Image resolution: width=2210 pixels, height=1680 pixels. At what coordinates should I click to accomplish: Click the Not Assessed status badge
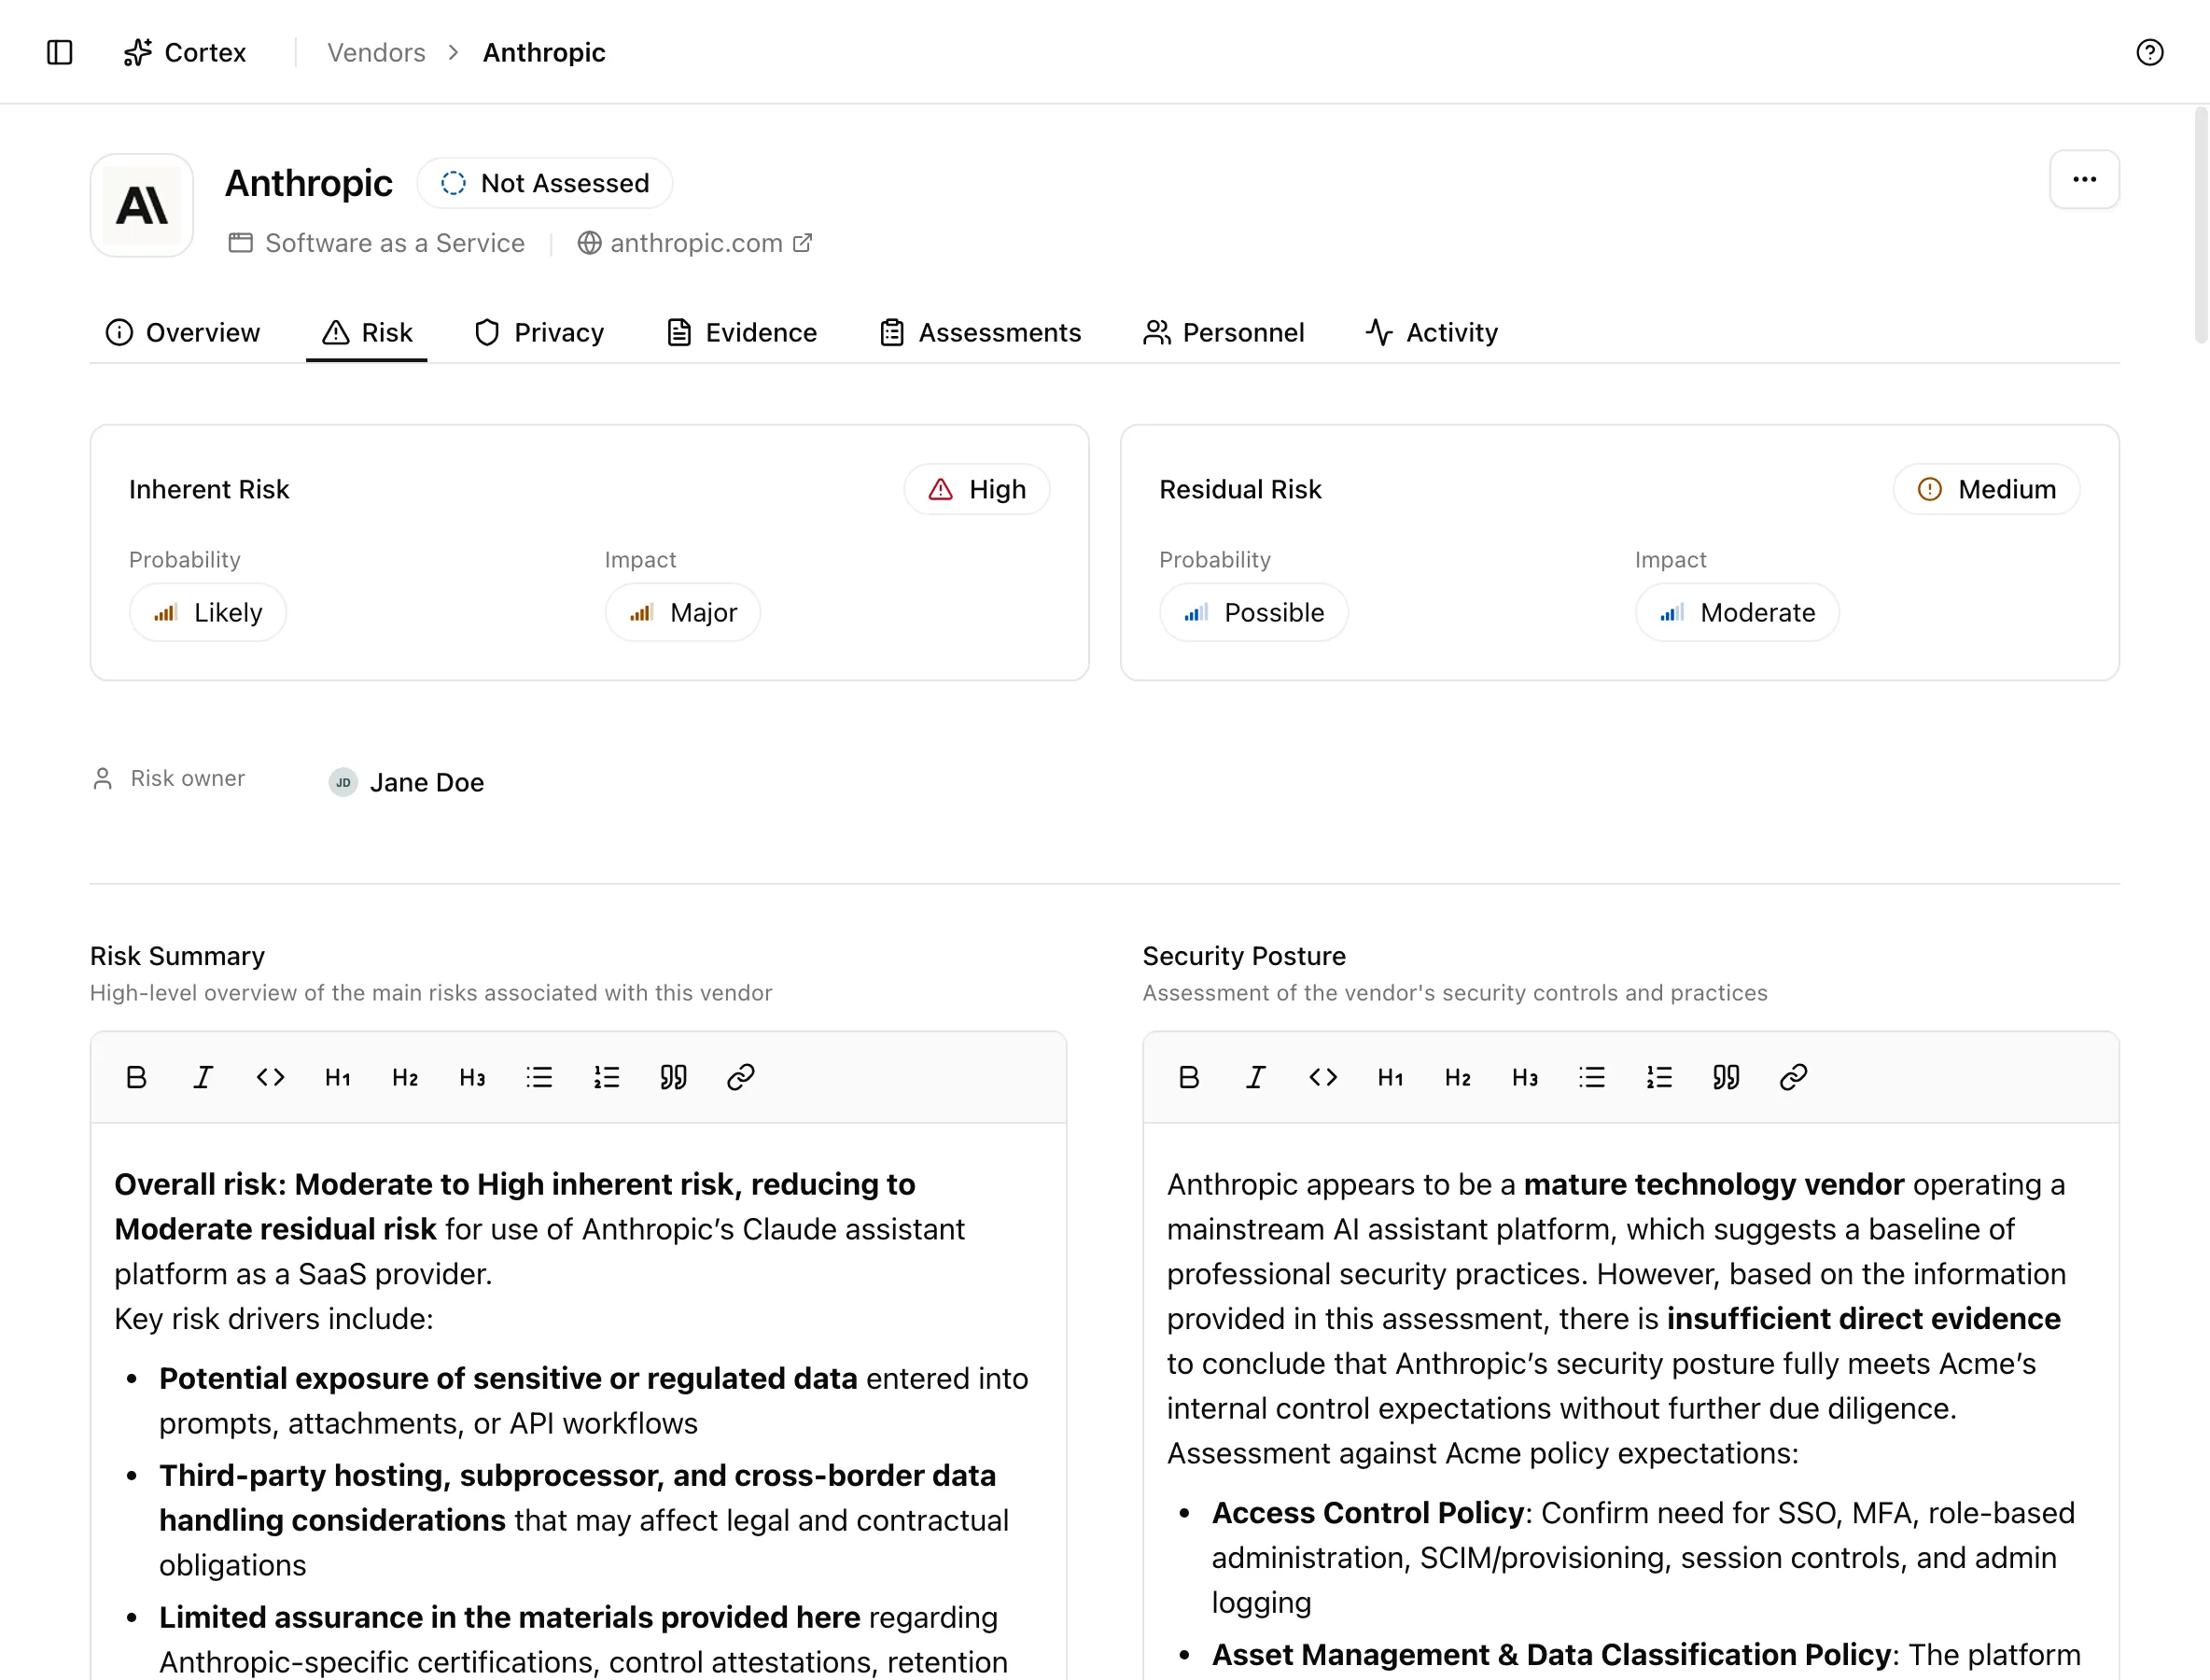pos(545,183)
